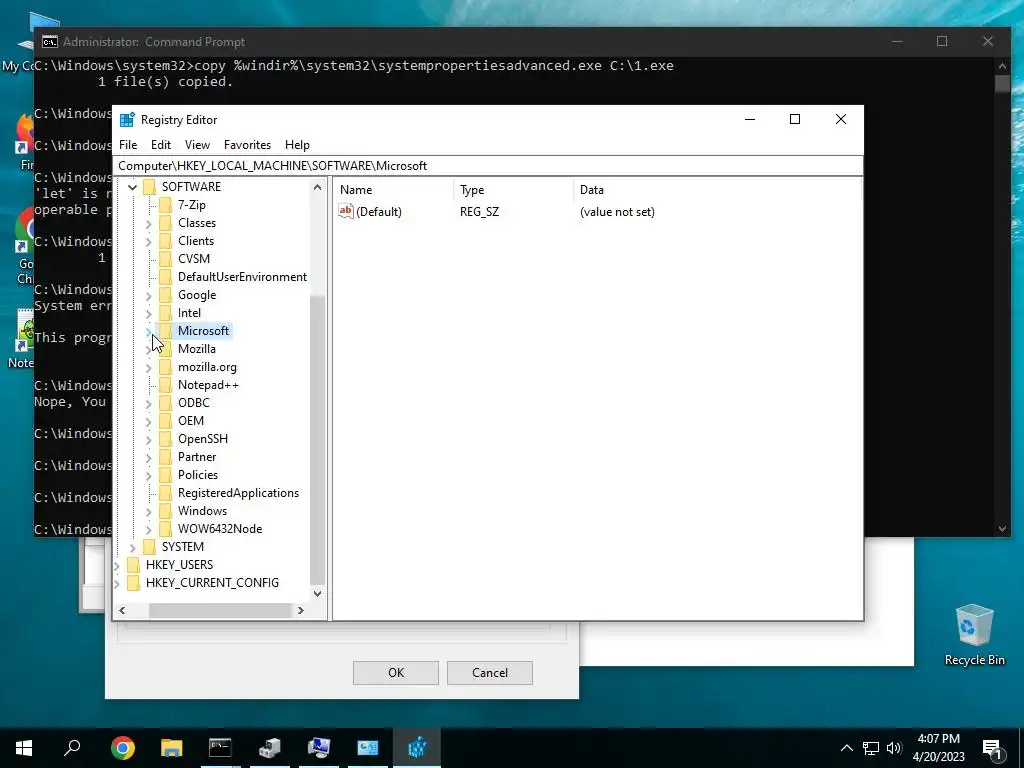Click the (value not set) data cell
The height and width of the screenshot is (768, 1024).
(617, 212)
